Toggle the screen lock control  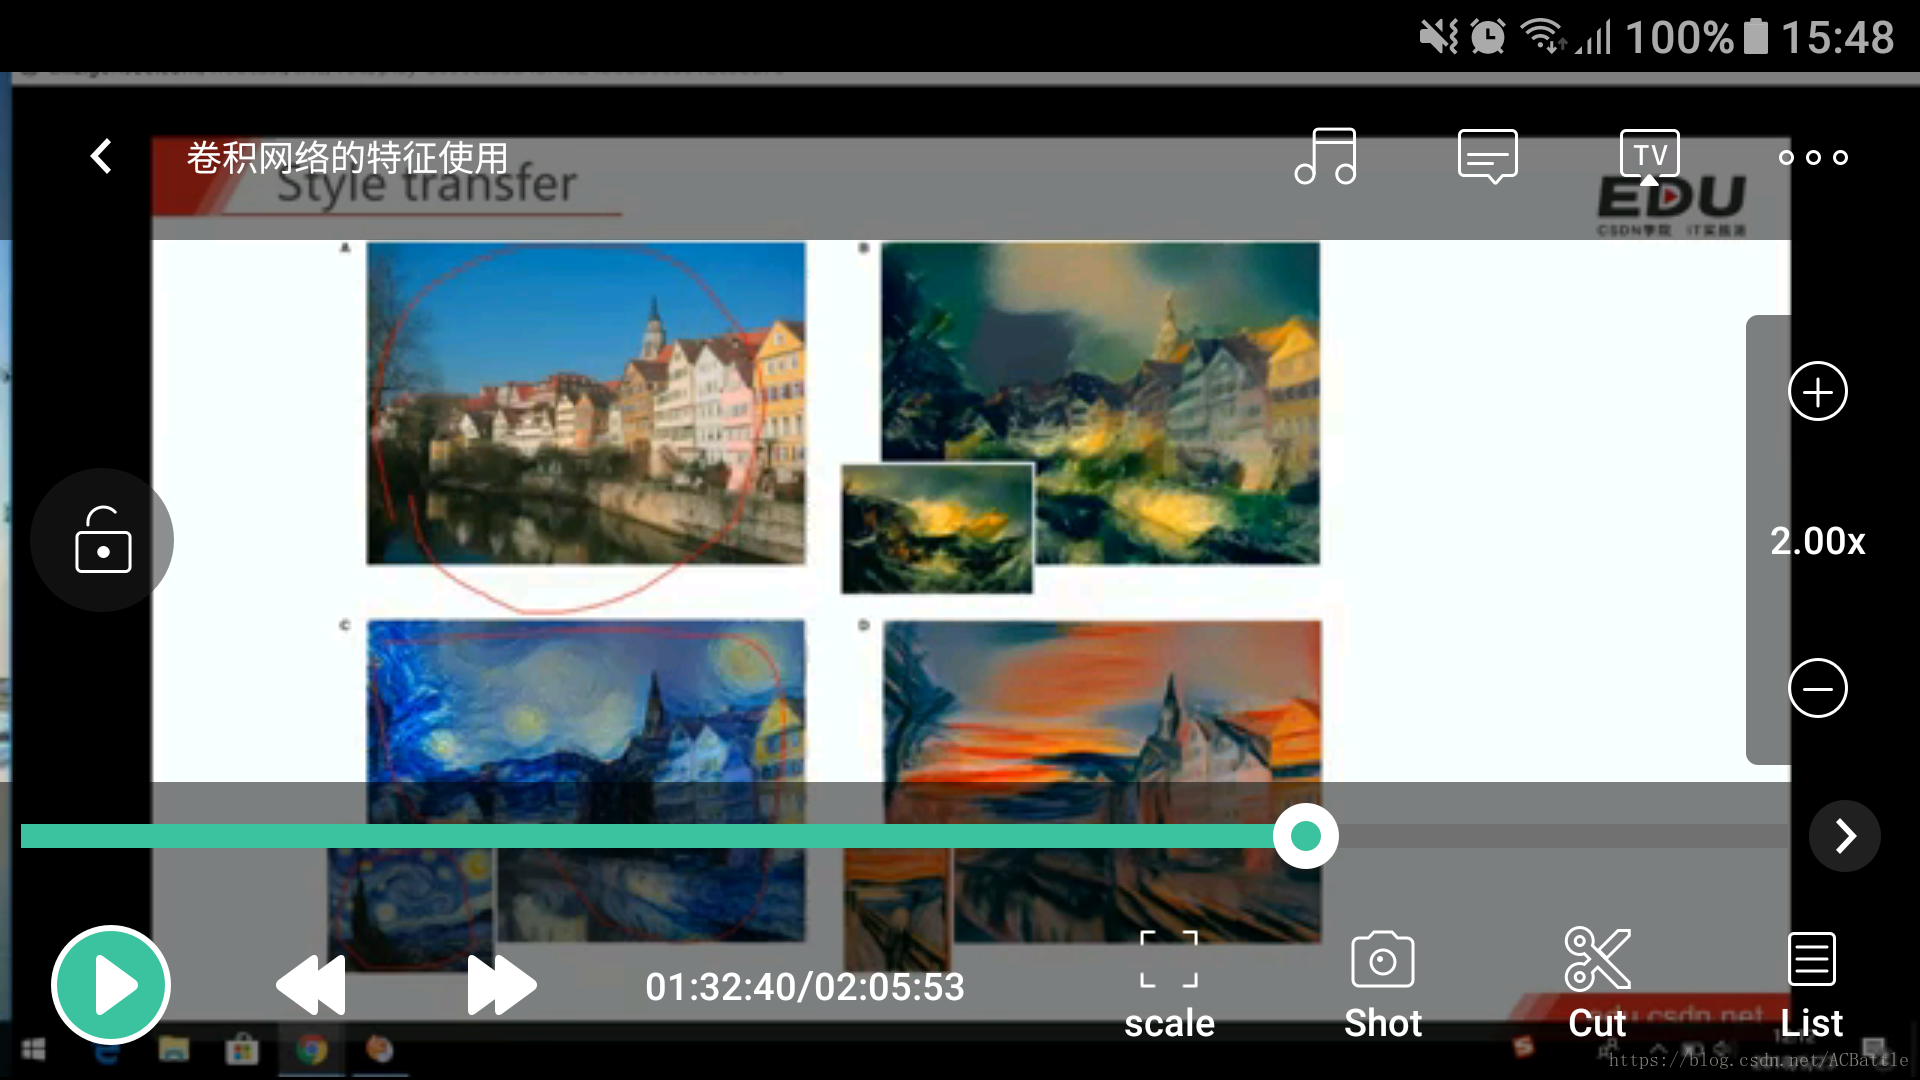pyautogui.click(x=102, y=540)
